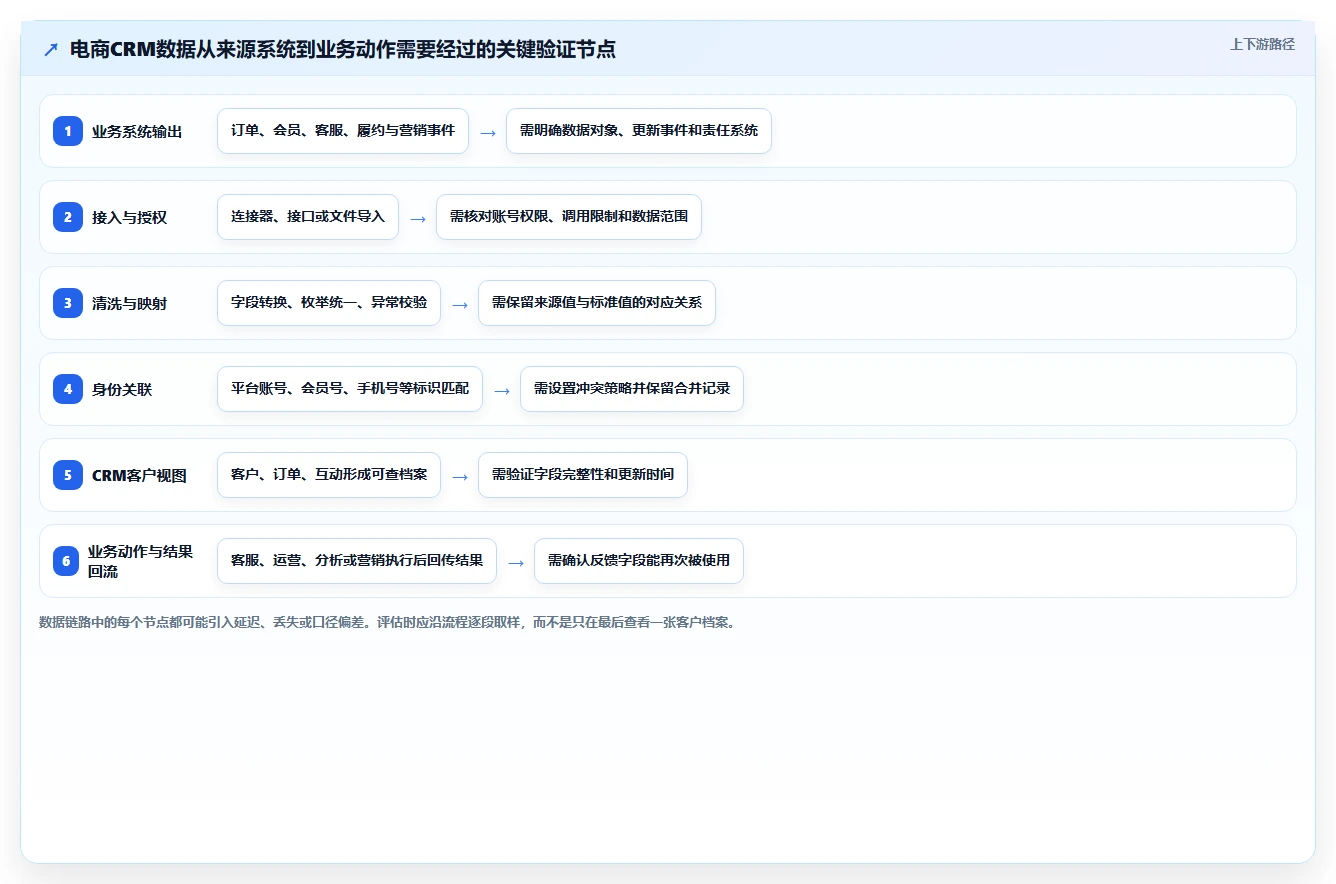Image resolution: width=1336 pixels, height=884 pixels.
Task: Select the 连接器、接口或文件导入 box
Action: pyautogui.click(x=308, y=217)
